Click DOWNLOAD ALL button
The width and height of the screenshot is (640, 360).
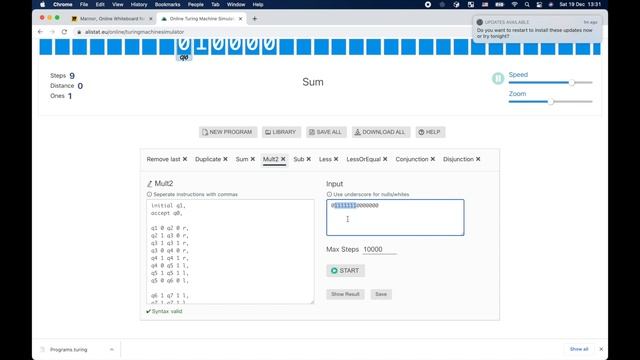click(381, 132)
